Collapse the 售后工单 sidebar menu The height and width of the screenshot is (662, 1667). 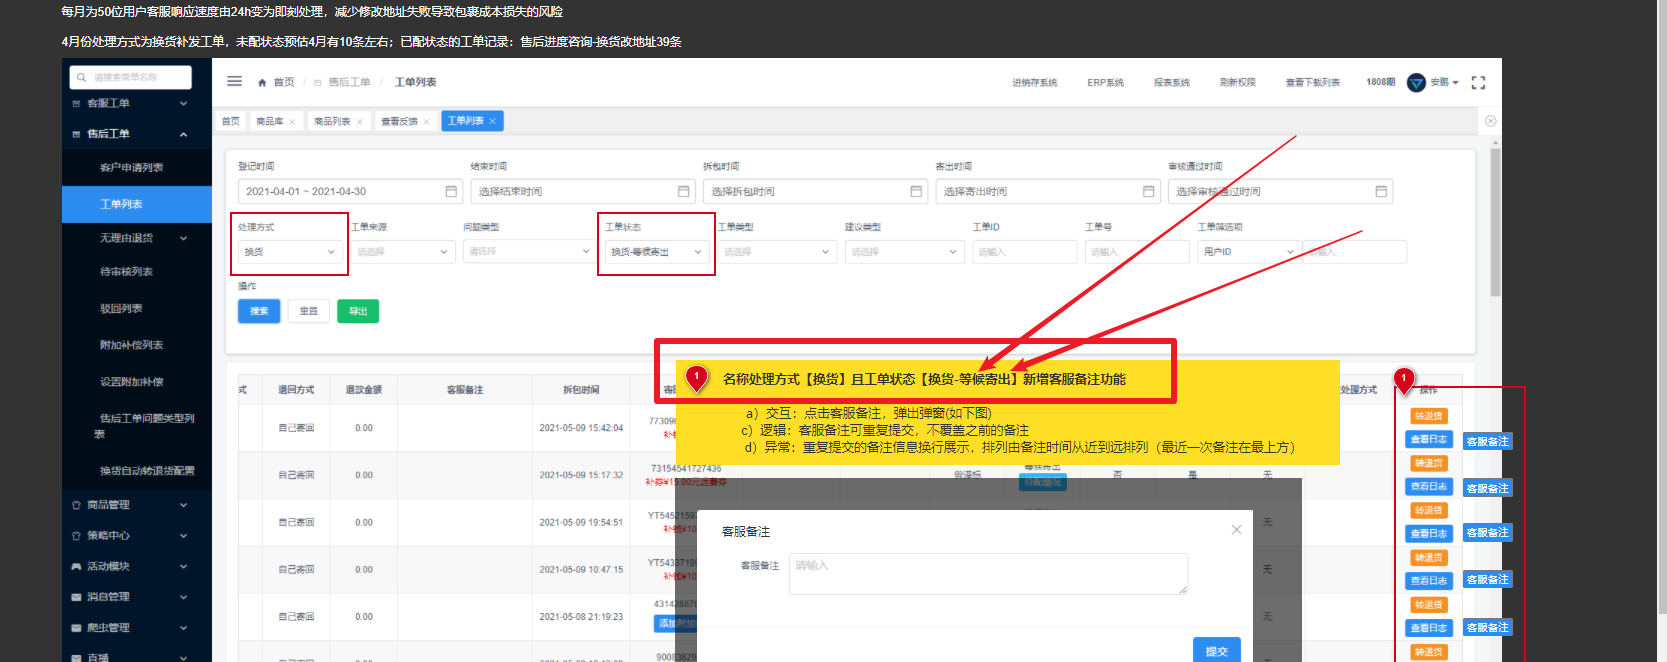(x=183, y=134)
